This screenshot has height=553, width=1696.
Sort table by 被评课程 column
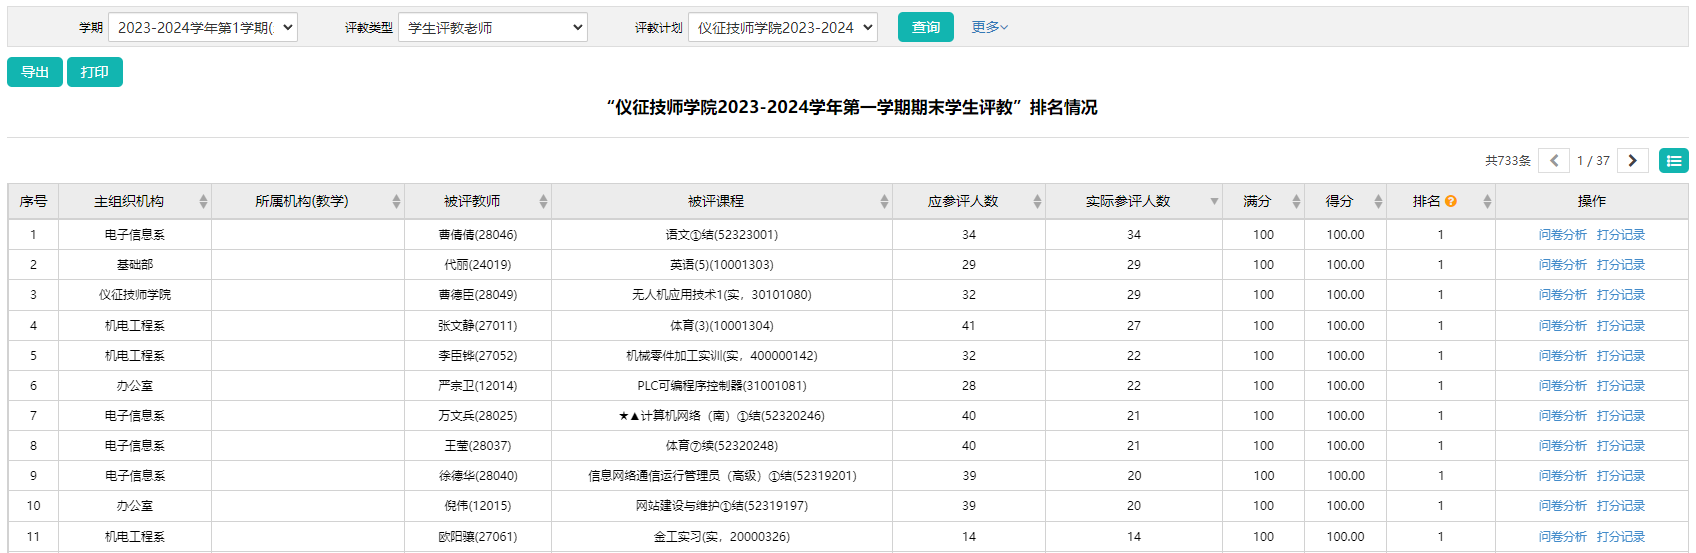coord(884,202)
